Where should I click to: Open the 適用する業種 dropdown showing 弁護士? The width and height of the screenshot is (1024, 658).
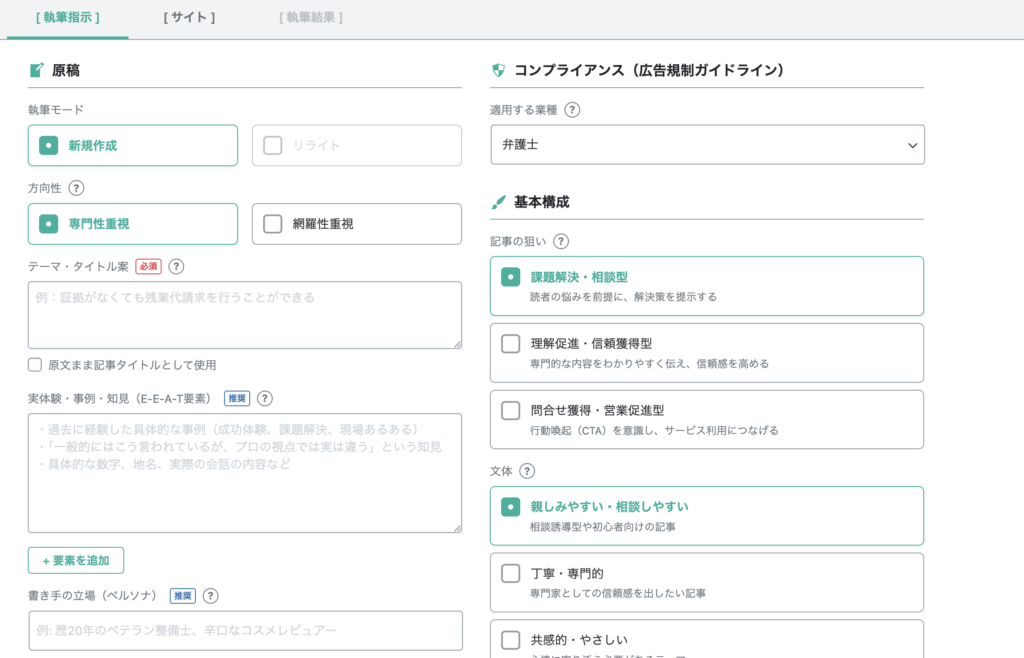pos(705,144)
